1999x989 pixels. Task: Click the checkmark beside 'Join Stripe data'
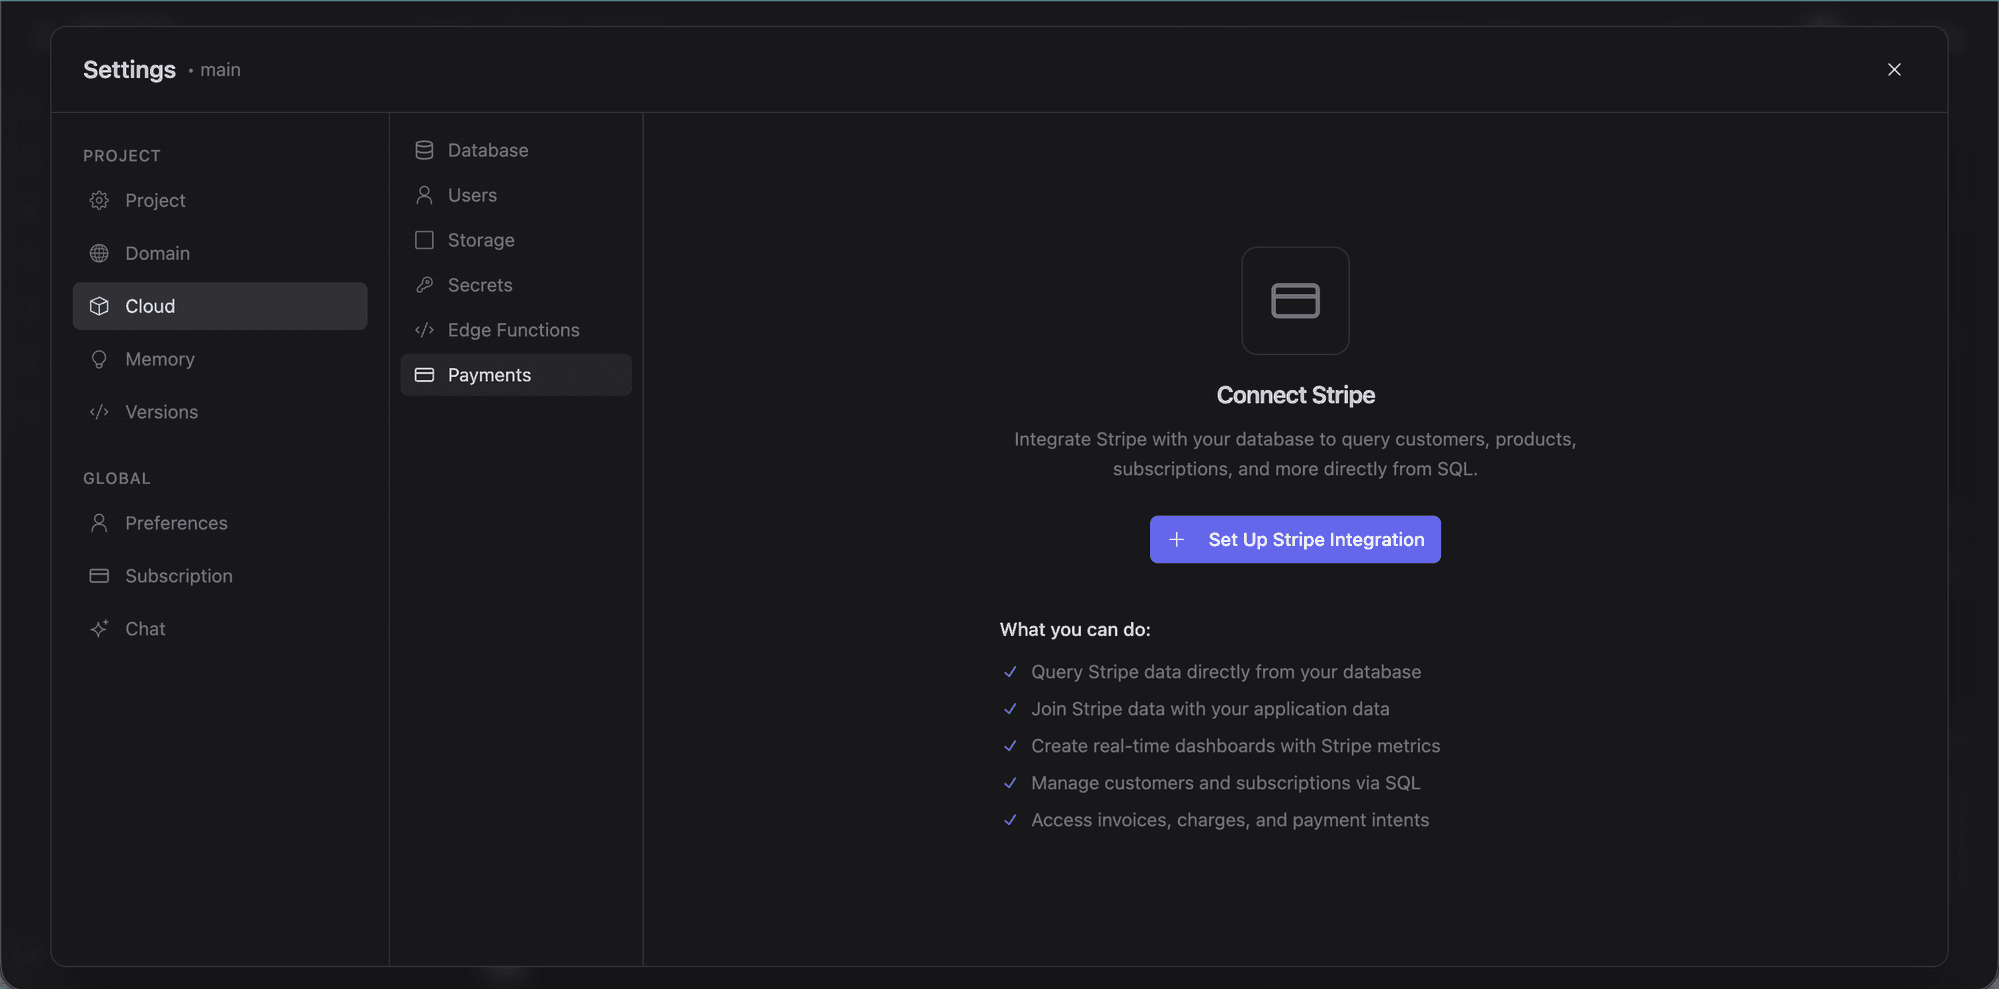pos(1010,709)
